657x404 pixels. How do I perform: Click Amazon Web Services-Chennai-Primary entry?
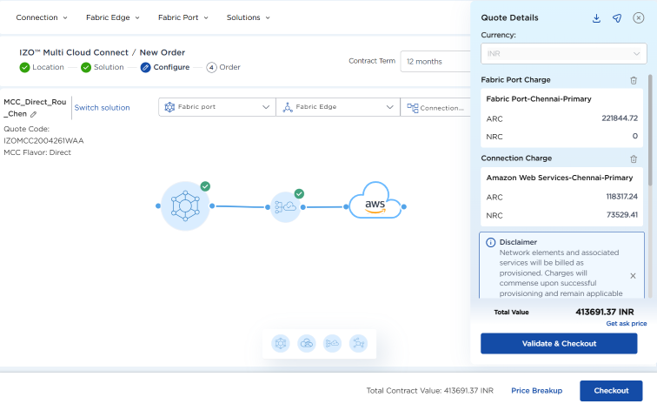click(559, 178)
